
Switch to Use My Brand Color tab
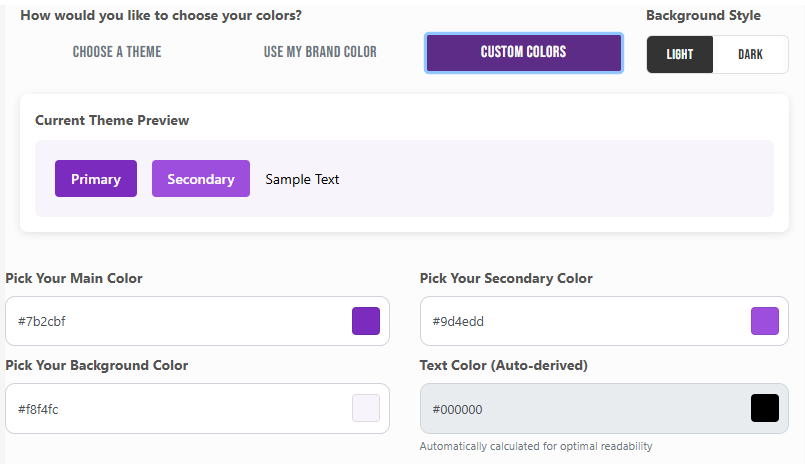click(320, 52)
